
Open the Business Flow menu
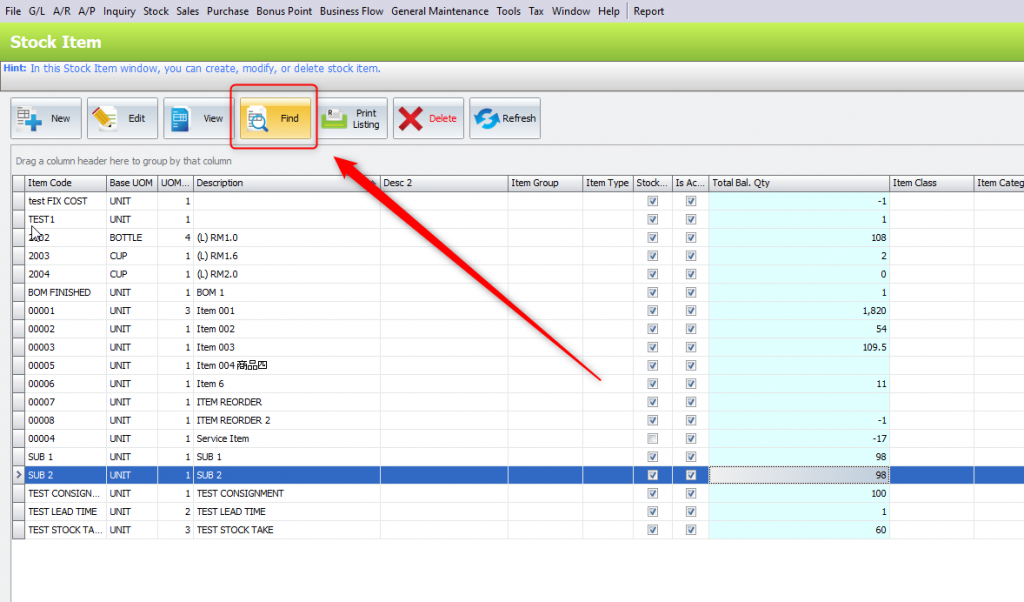(x=352, y=12)
